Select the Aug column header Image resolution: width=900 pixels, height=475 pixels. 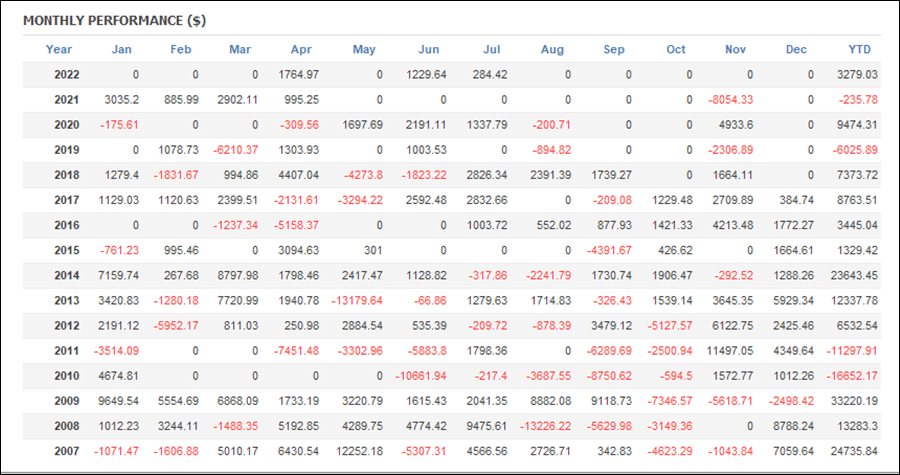tap(552, 49)
